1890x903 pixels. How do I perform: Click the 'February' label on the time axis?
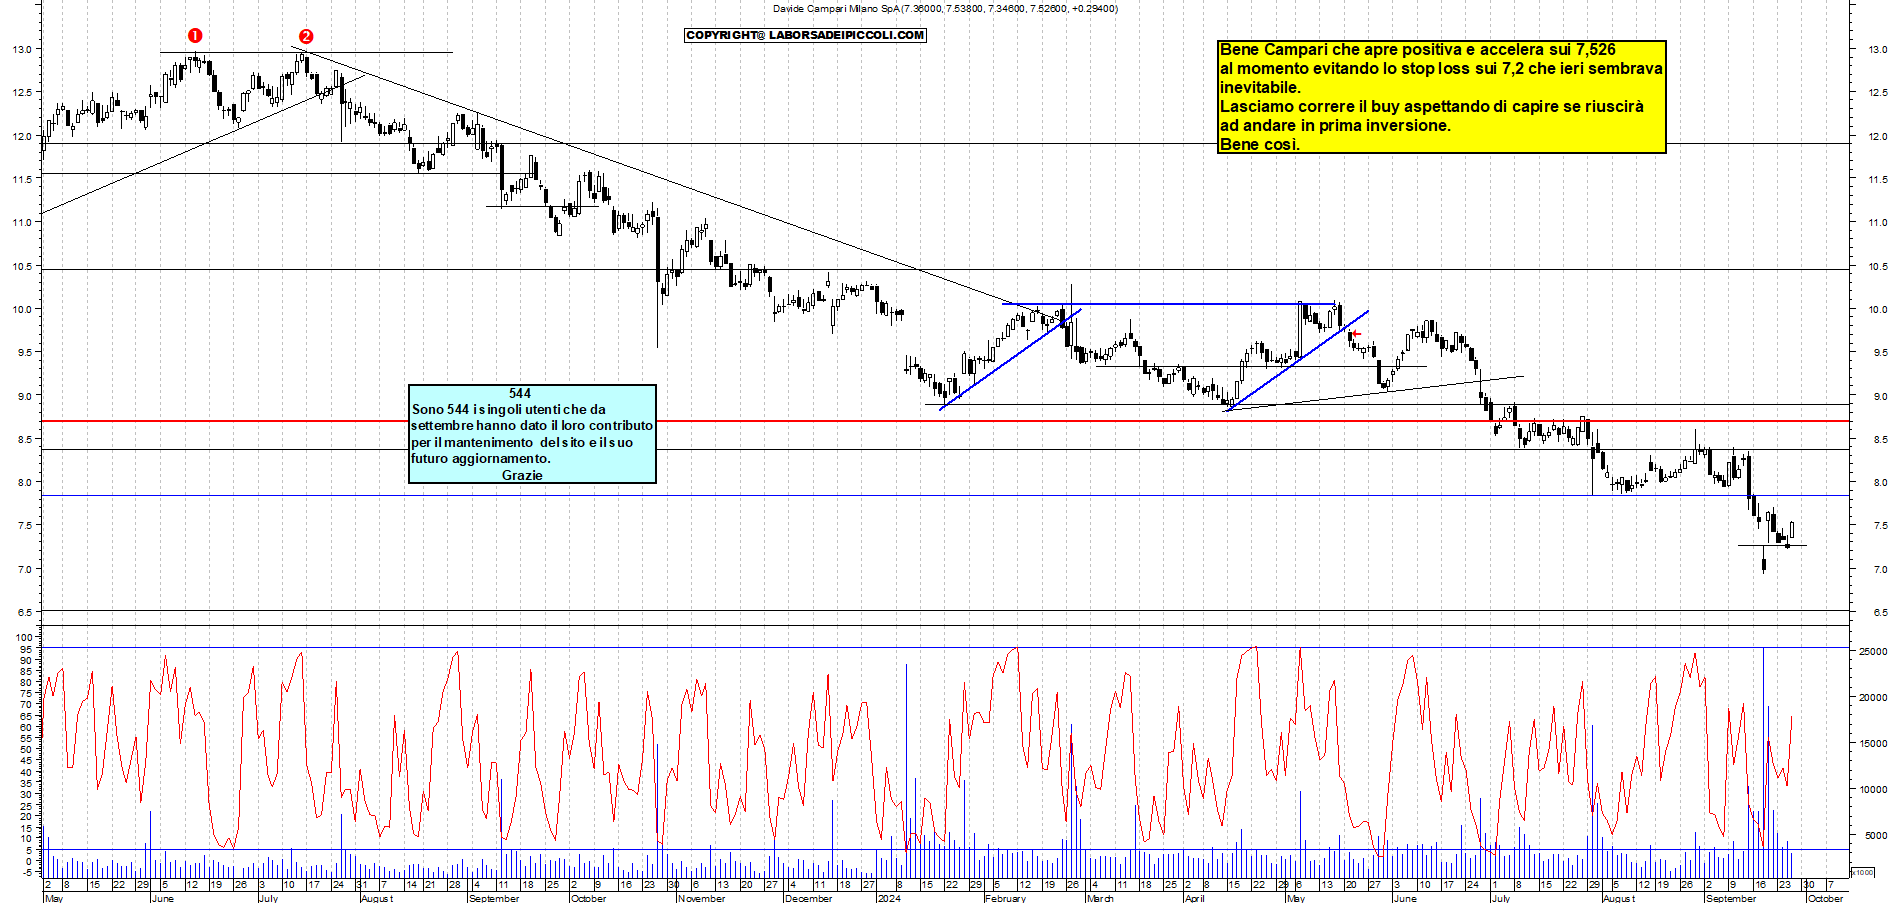pyautogui.click(x=1005, y=898)
